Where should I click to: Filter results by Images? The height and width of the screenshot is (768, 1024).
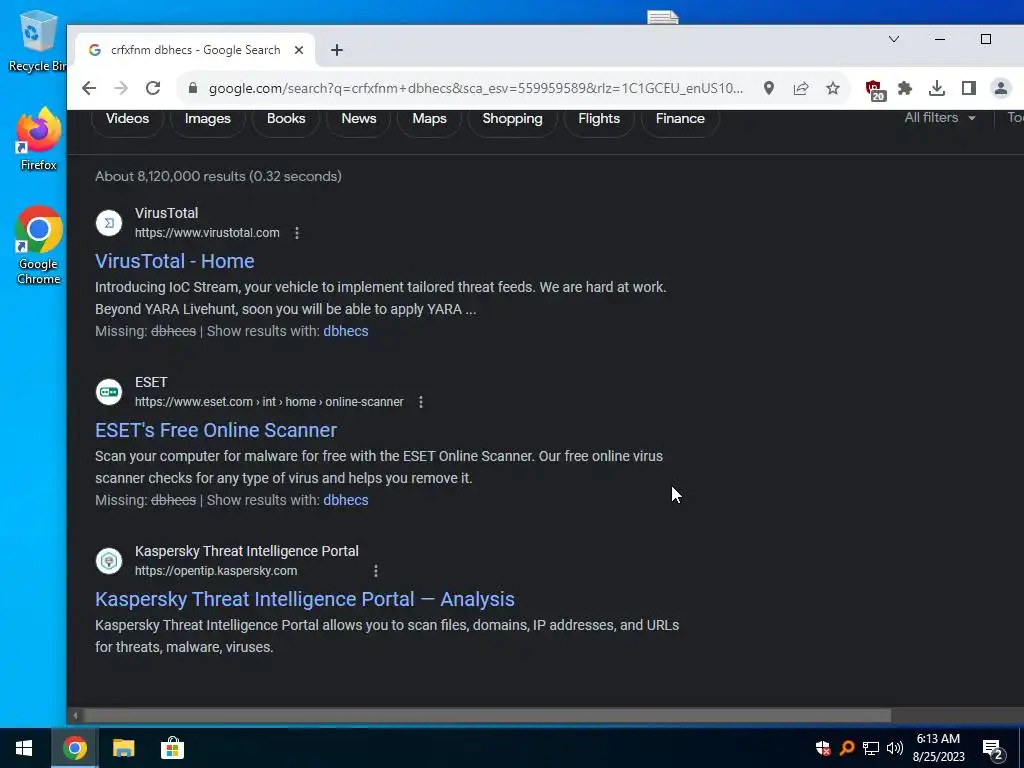tap(208, 119)
